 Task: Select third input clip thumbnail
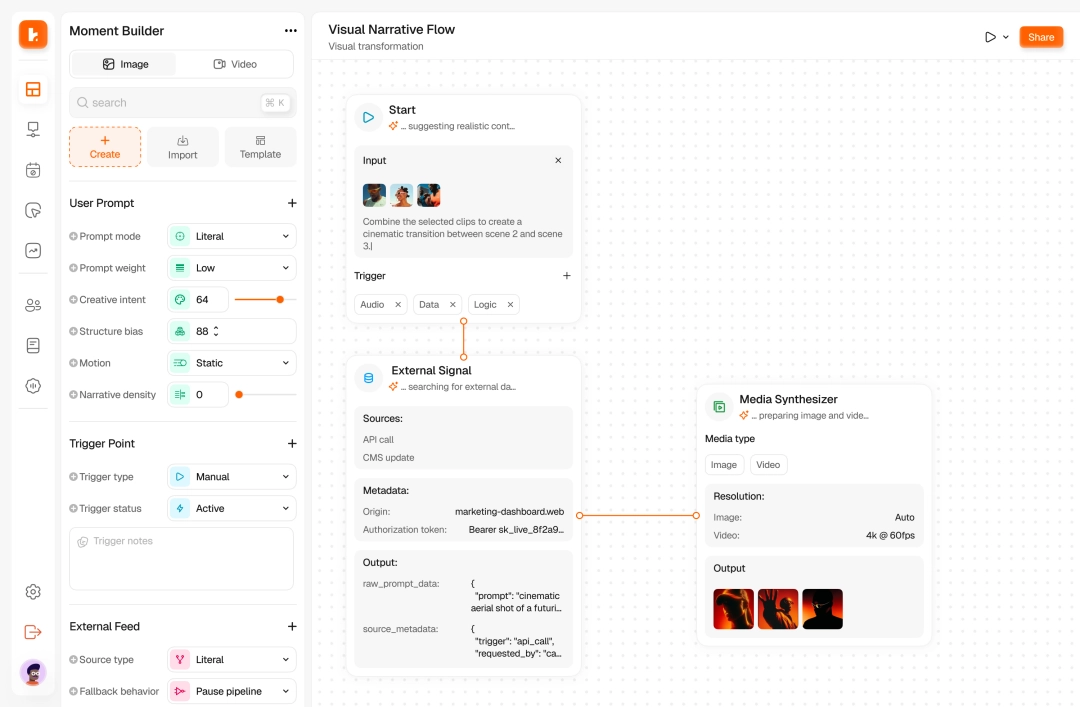pos(428,195)
